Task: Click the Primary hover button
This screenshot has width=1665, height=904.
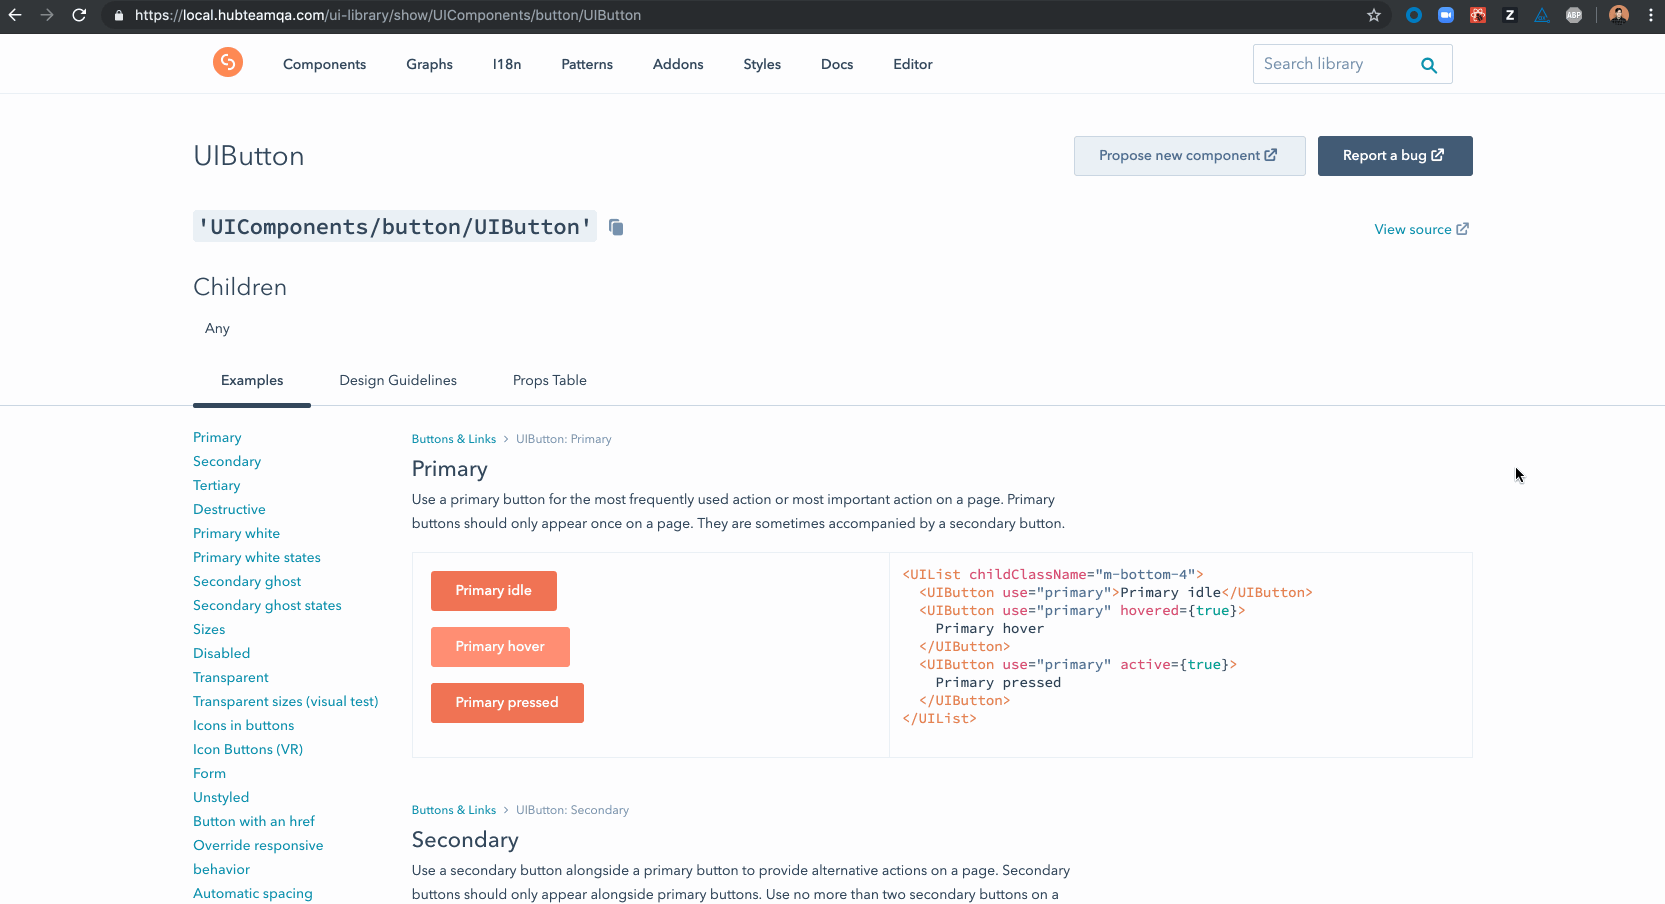Action: tap(500, 647)
